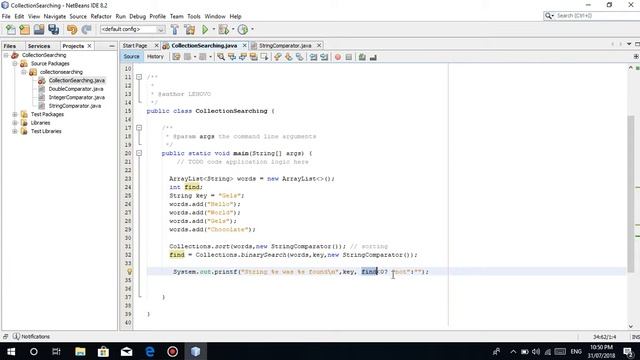Click the Redo toolbar icon

(86, 29)
